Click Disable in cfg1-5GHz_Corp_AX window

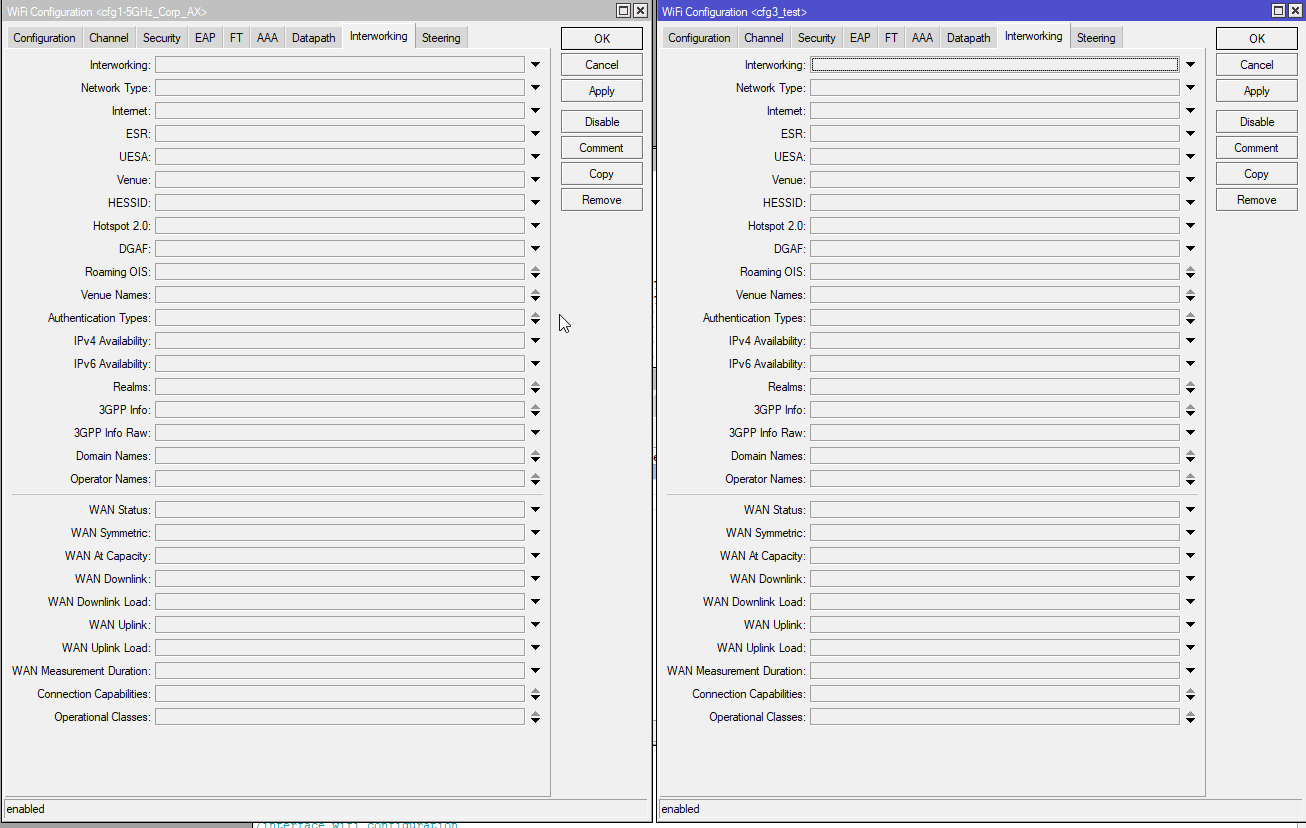[x=602, y=122]
